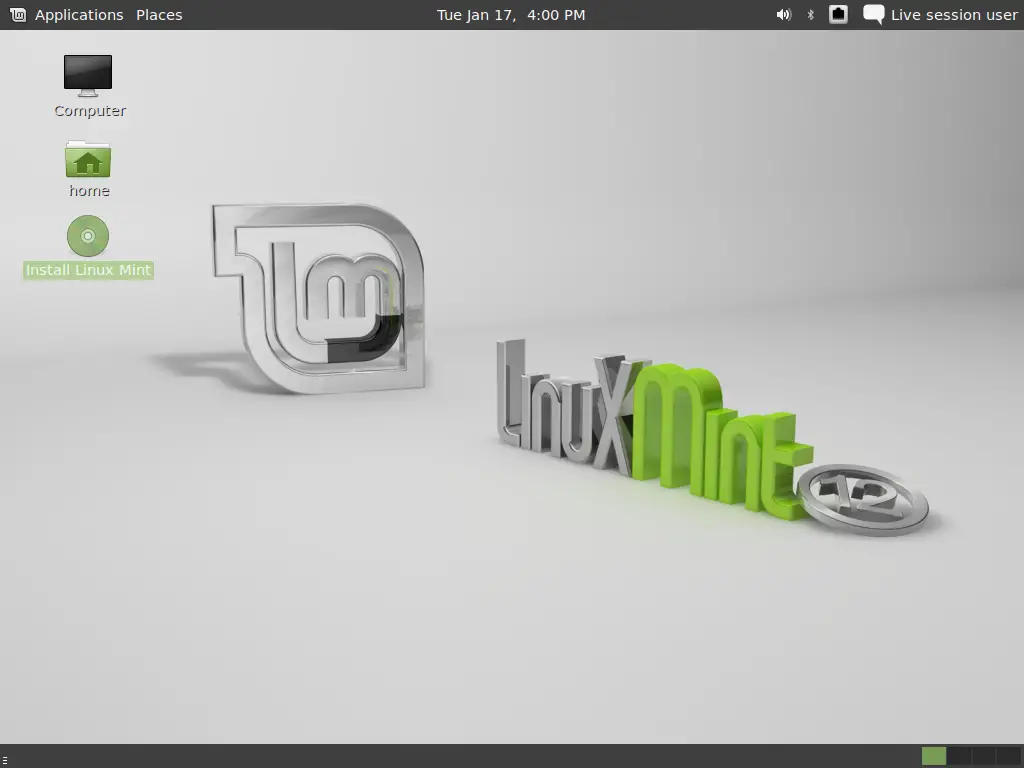Open the three-line window list menu in the bottom panel
Viewport: 1024px width, 768px height.
point(5,759)
